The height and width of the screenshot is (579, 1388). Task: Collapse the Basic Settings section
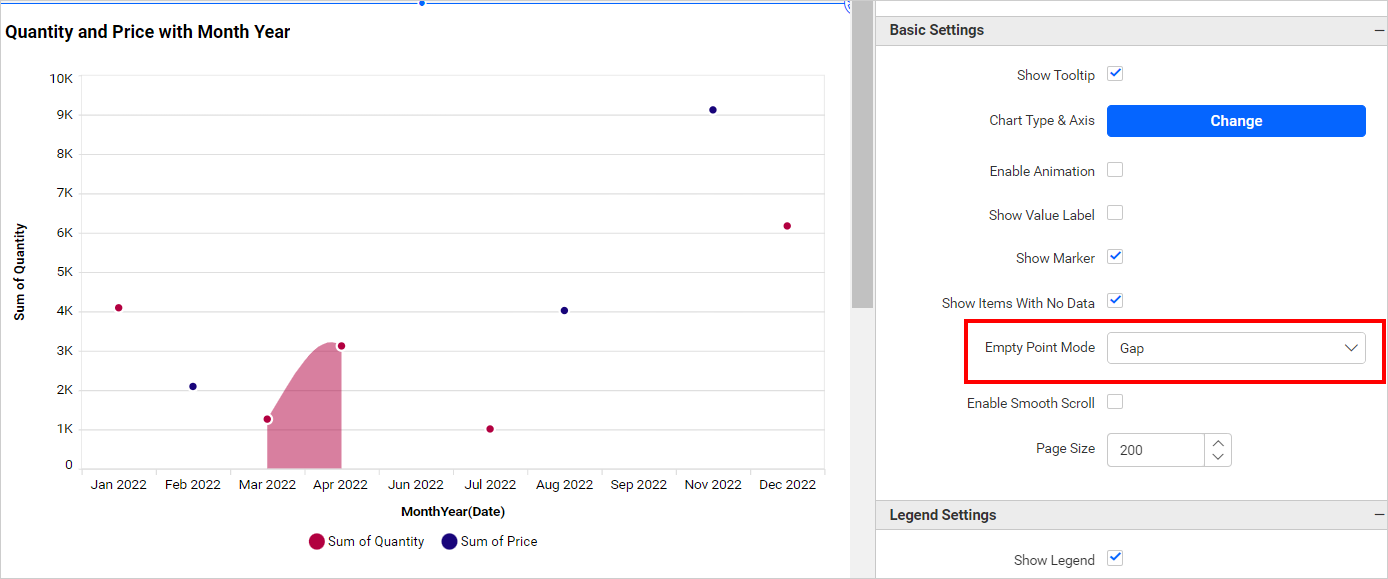click(1379, 31)
